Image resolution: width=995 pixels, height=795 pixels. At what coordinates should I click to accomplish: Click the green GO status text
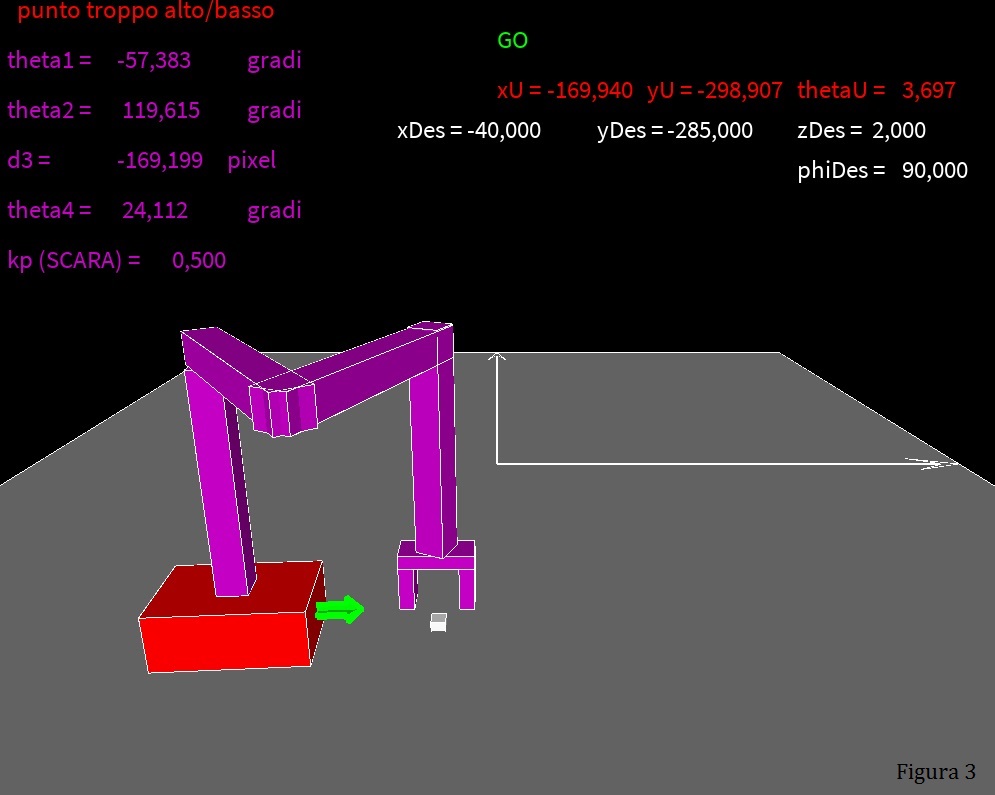pos(512,41)
